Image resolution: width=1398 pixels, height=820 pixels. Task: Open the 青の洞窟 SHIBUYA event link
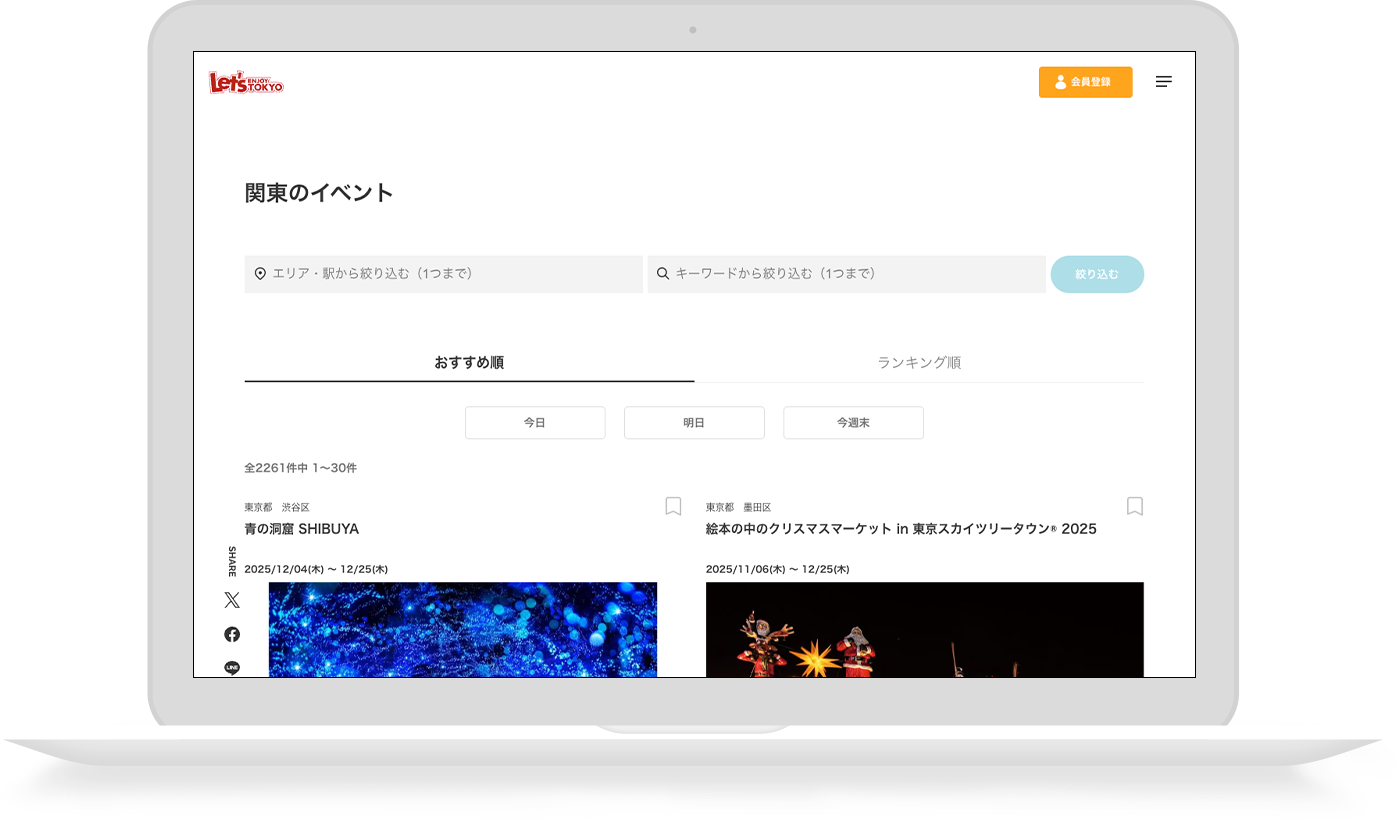coord(301,529)
